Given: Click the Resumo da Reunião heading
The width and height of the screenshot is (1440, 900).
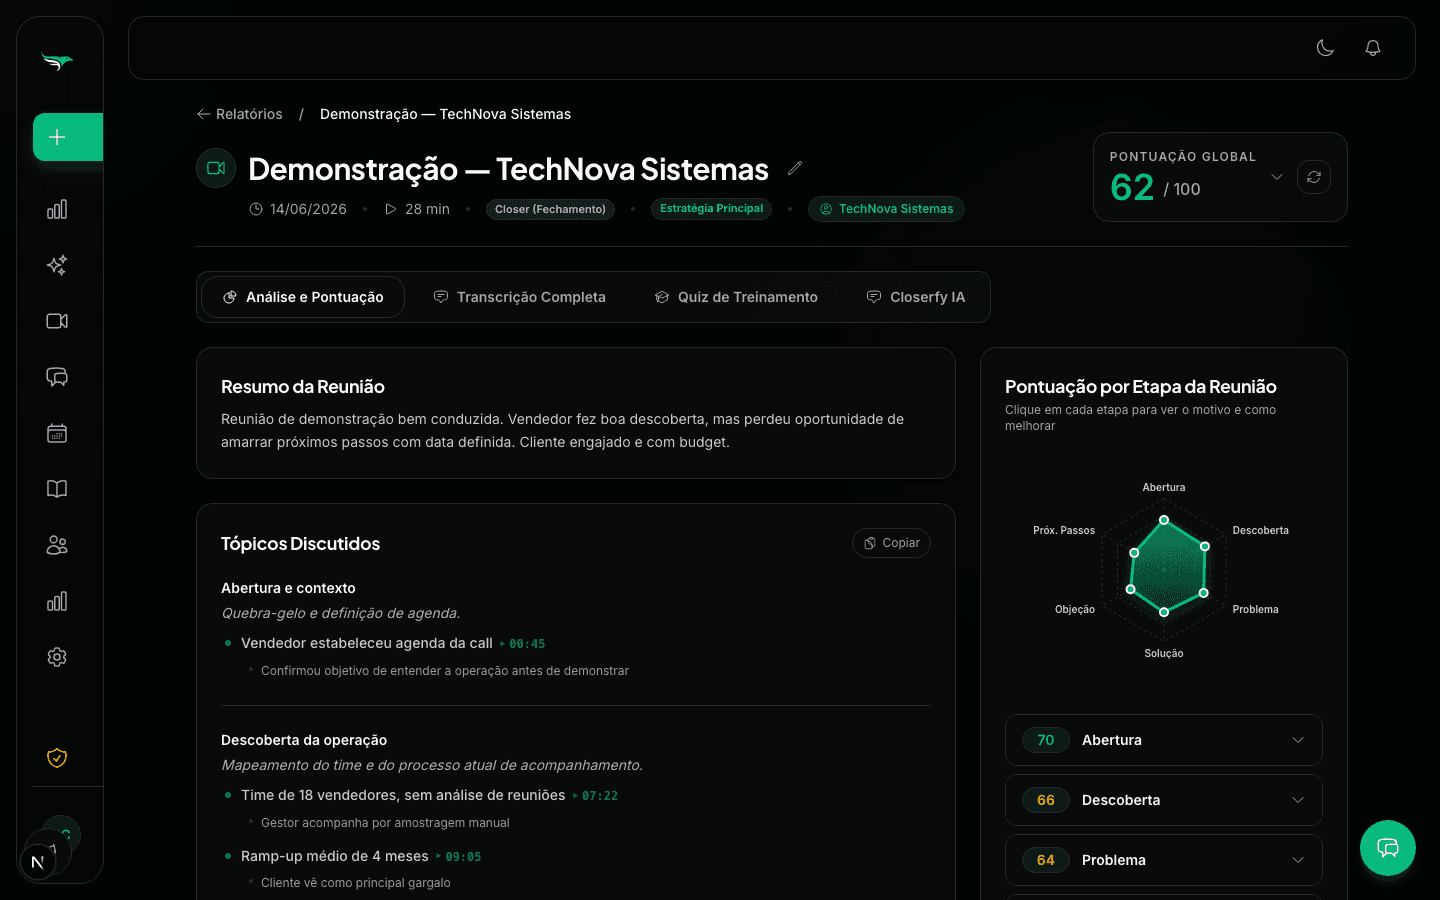Looking at the screenshot, I should pyautogui.click(x=303, y=387).
